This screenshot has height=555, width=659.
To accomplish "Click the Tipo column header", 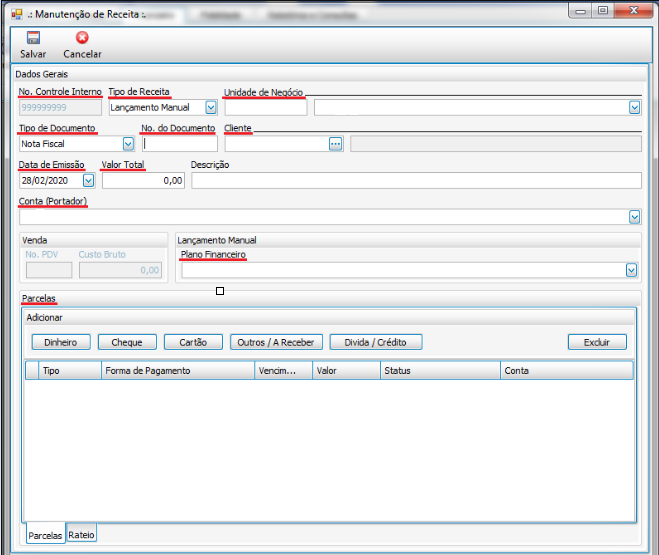I will tap(70, 371).
